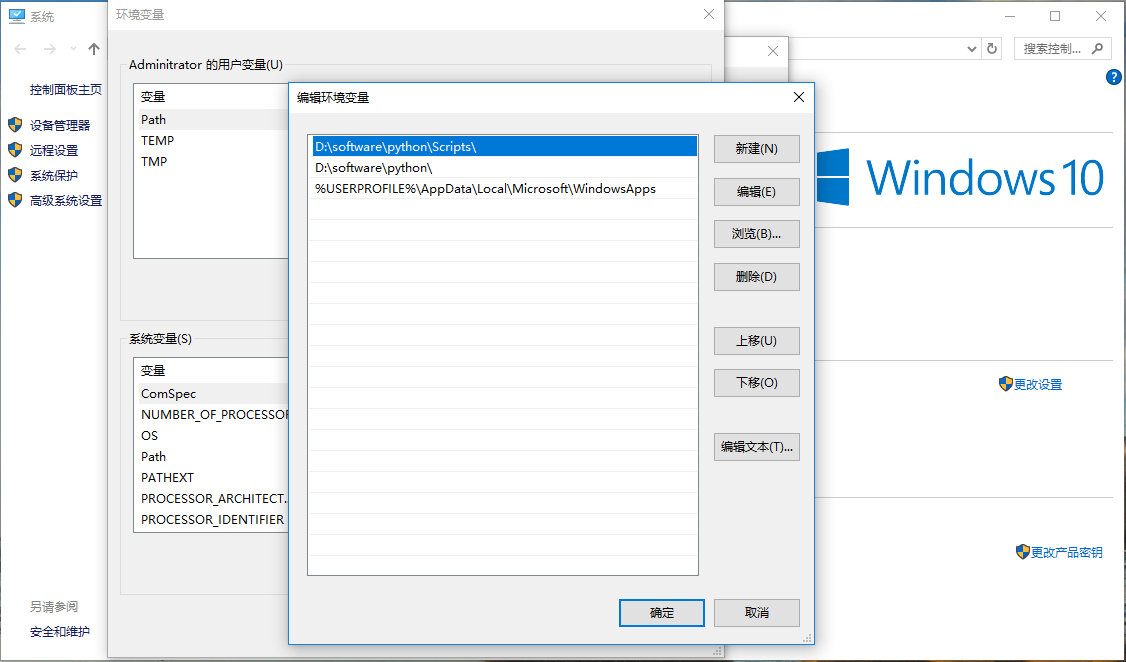Cancel the edit with the 取消 button

(756, 612)
